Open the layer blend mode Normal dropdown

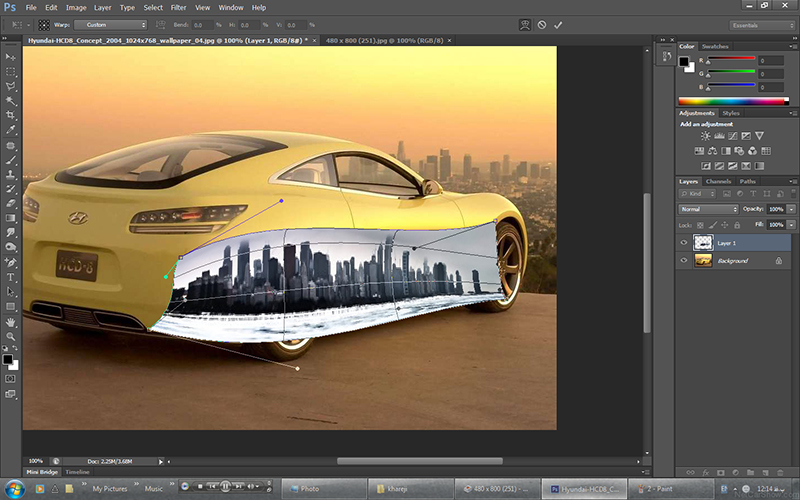(708, 209)
